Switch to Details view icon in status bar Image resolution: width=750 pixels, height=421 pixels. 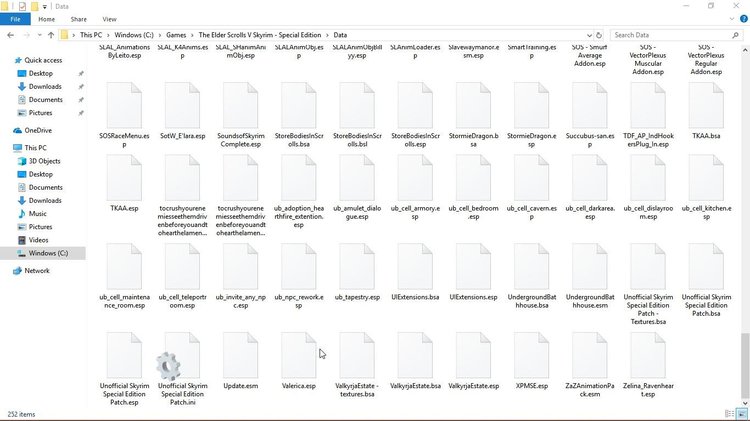point(729,414)
